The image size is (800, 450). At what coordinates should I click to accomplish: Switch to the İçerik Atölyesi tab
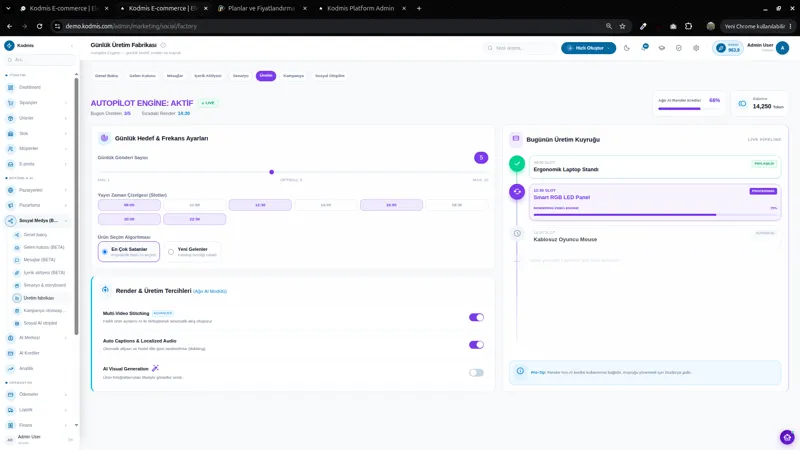point(208,76)
